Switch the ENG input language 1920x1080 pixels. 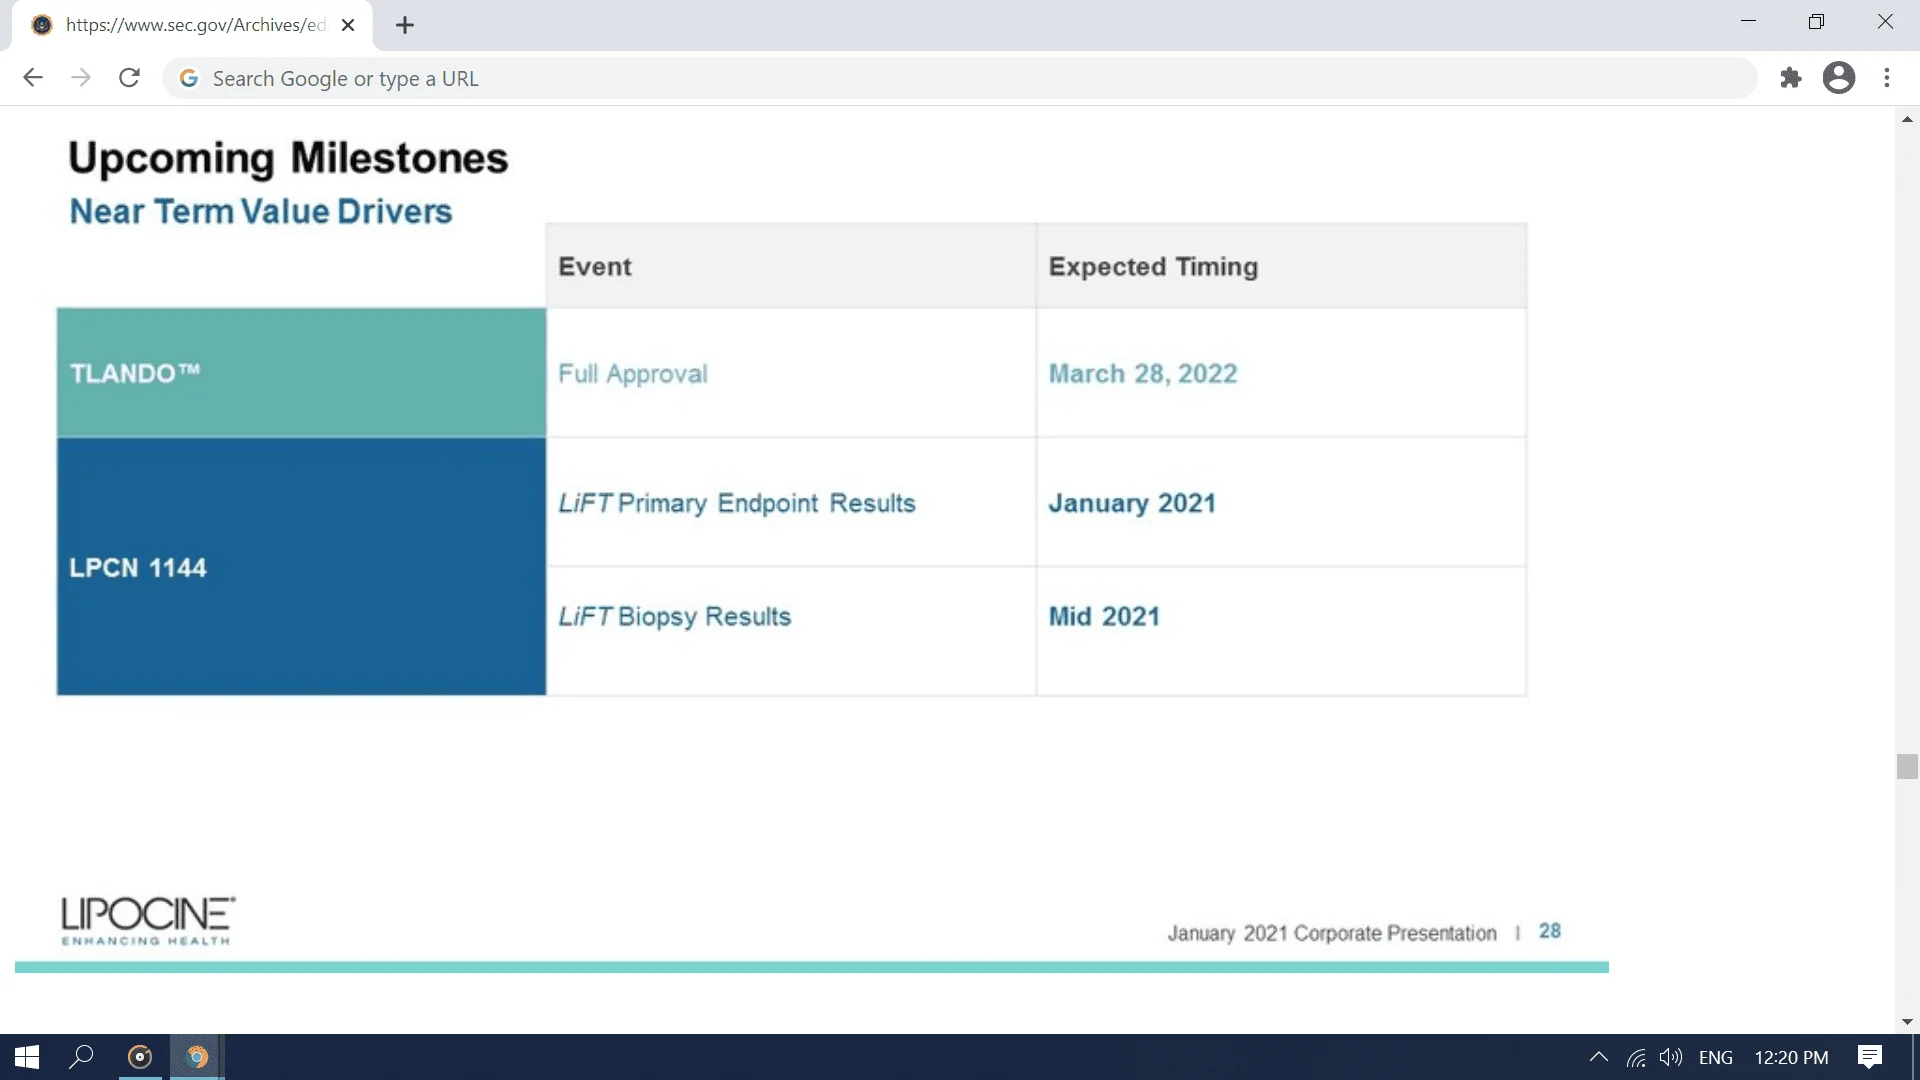(1716, 1057)
